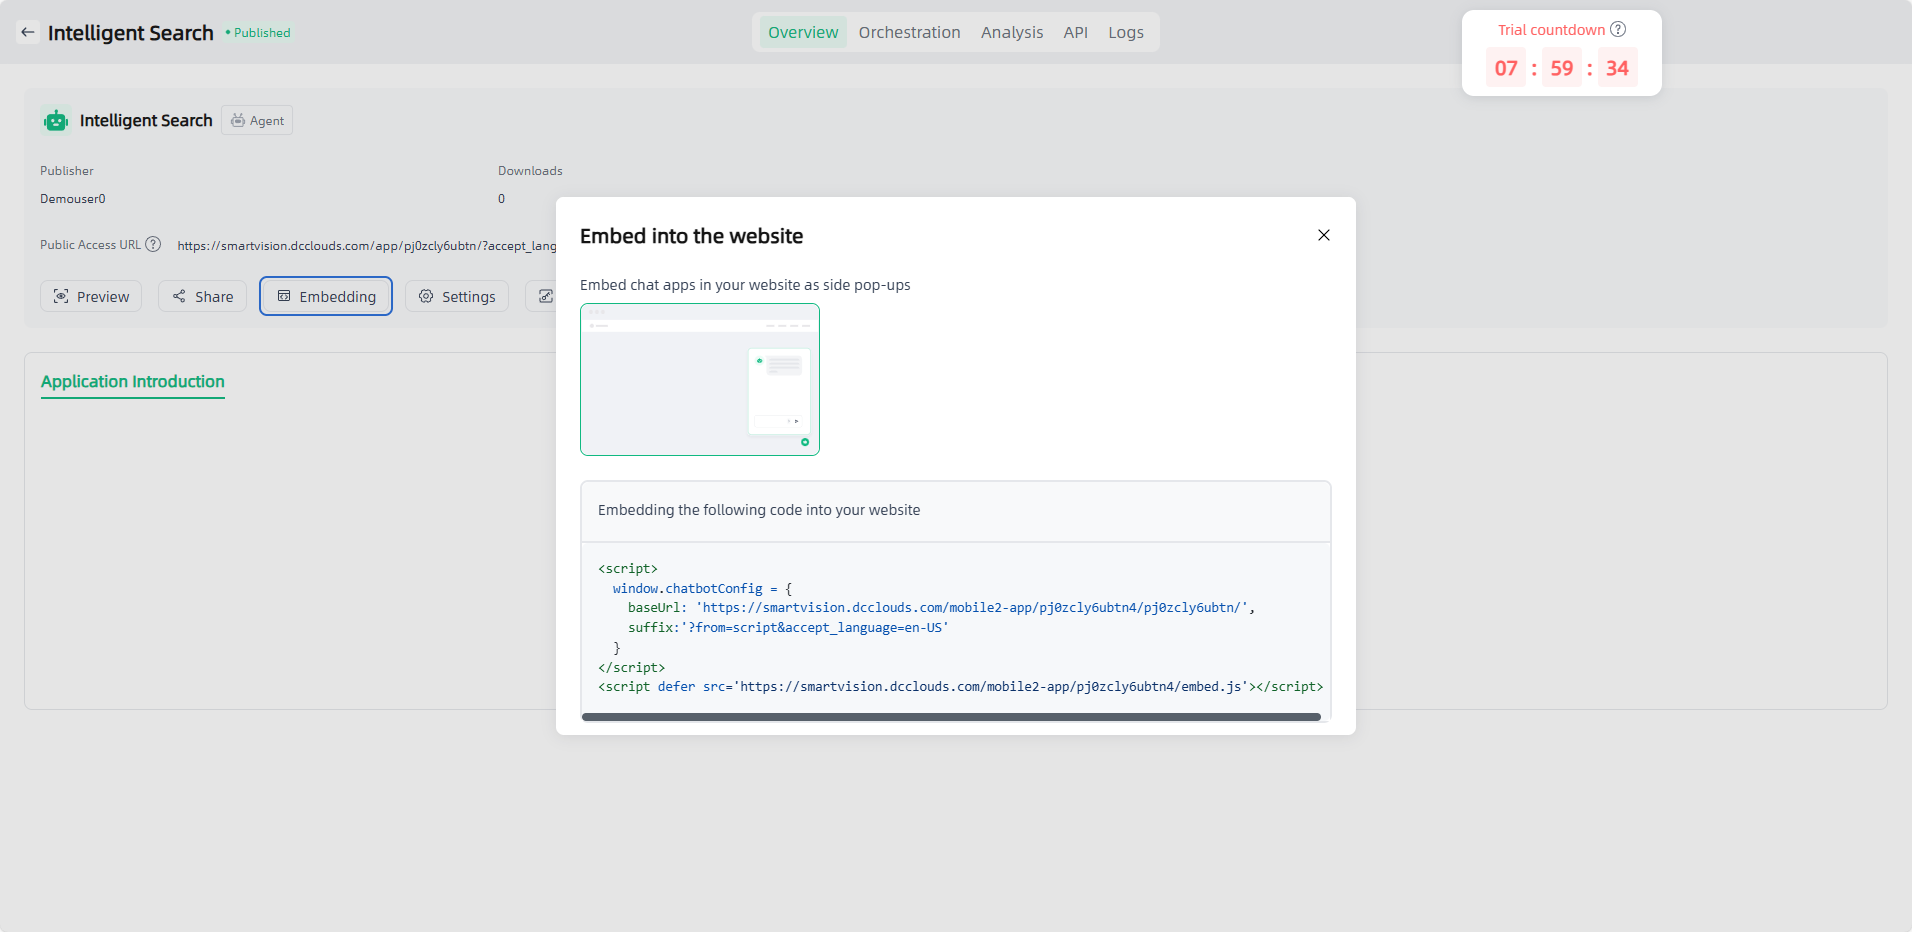This screenshot has width=1912, height=932.
Task: Click the Embedding button
Action: tap(326, 296)
